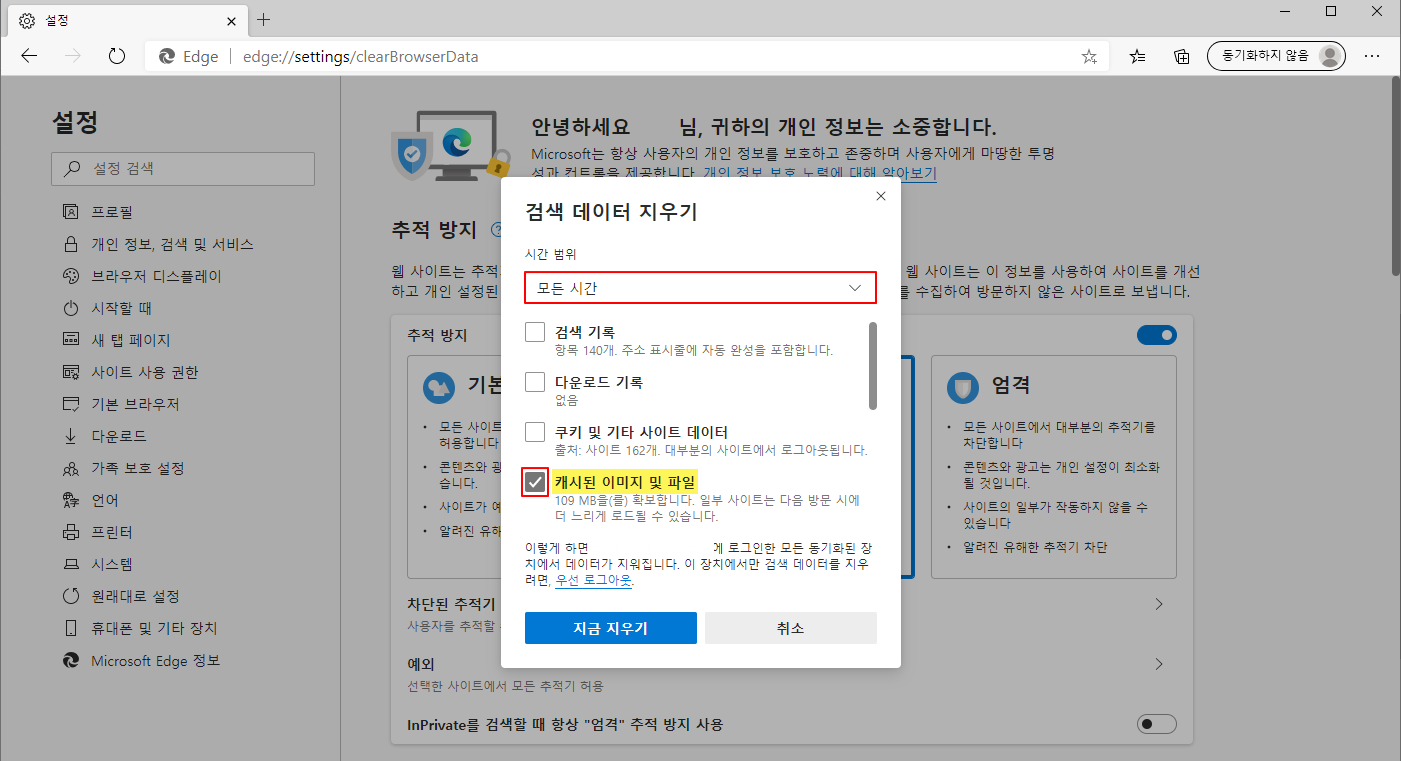
Task: Add page to favorites star icon
Action: click(x=1089, y=57)
